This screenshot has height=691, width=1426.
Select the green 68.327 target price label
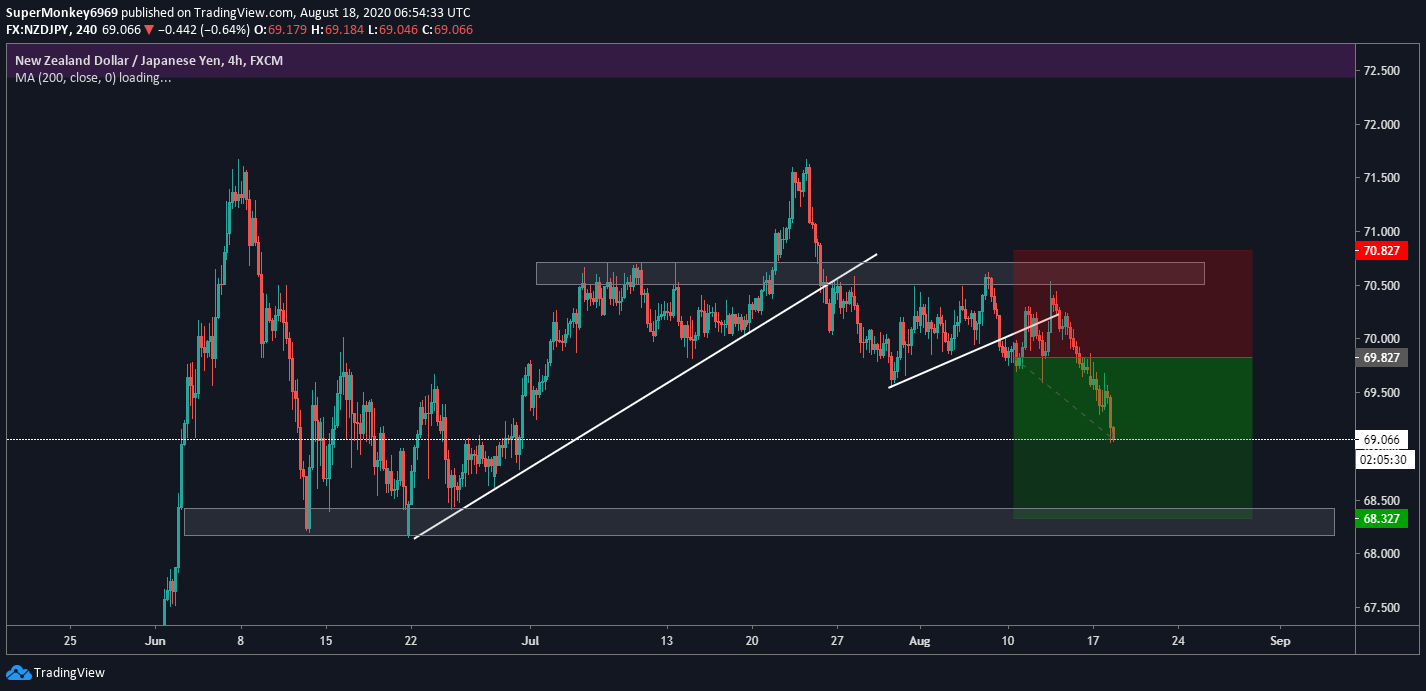coord(1380,518)
